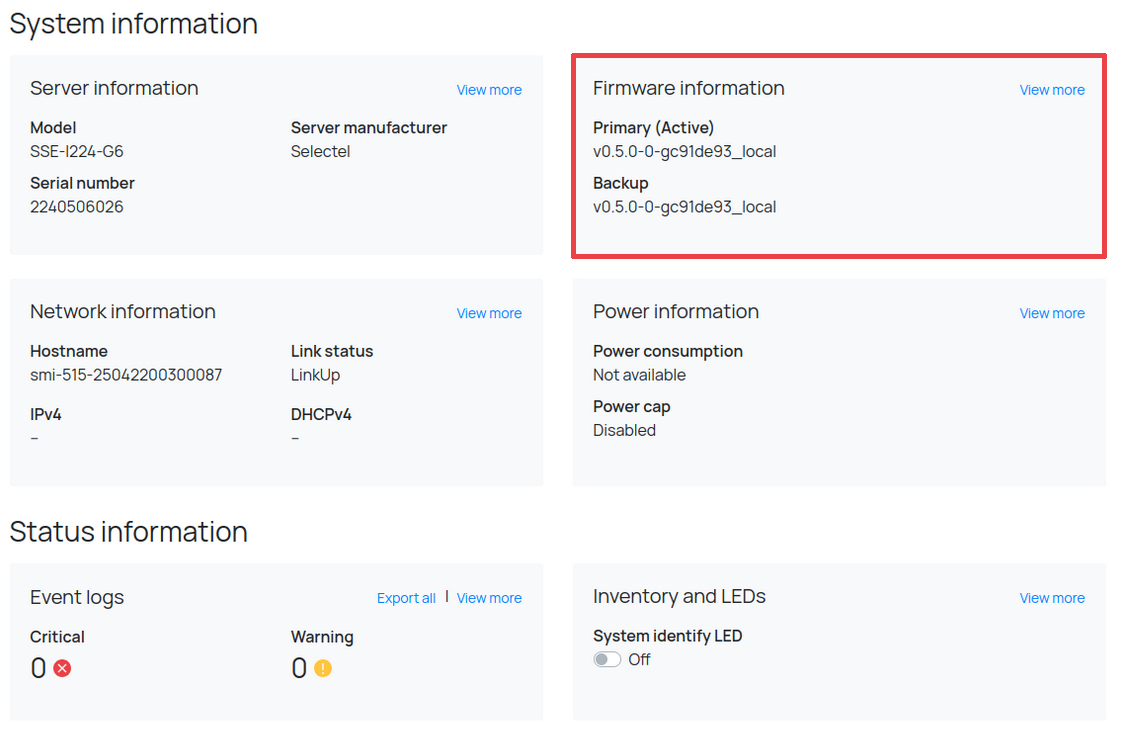Select the serial number 2240506026
The width and height of the screenshot is (1137, 748).
(77, 207)
